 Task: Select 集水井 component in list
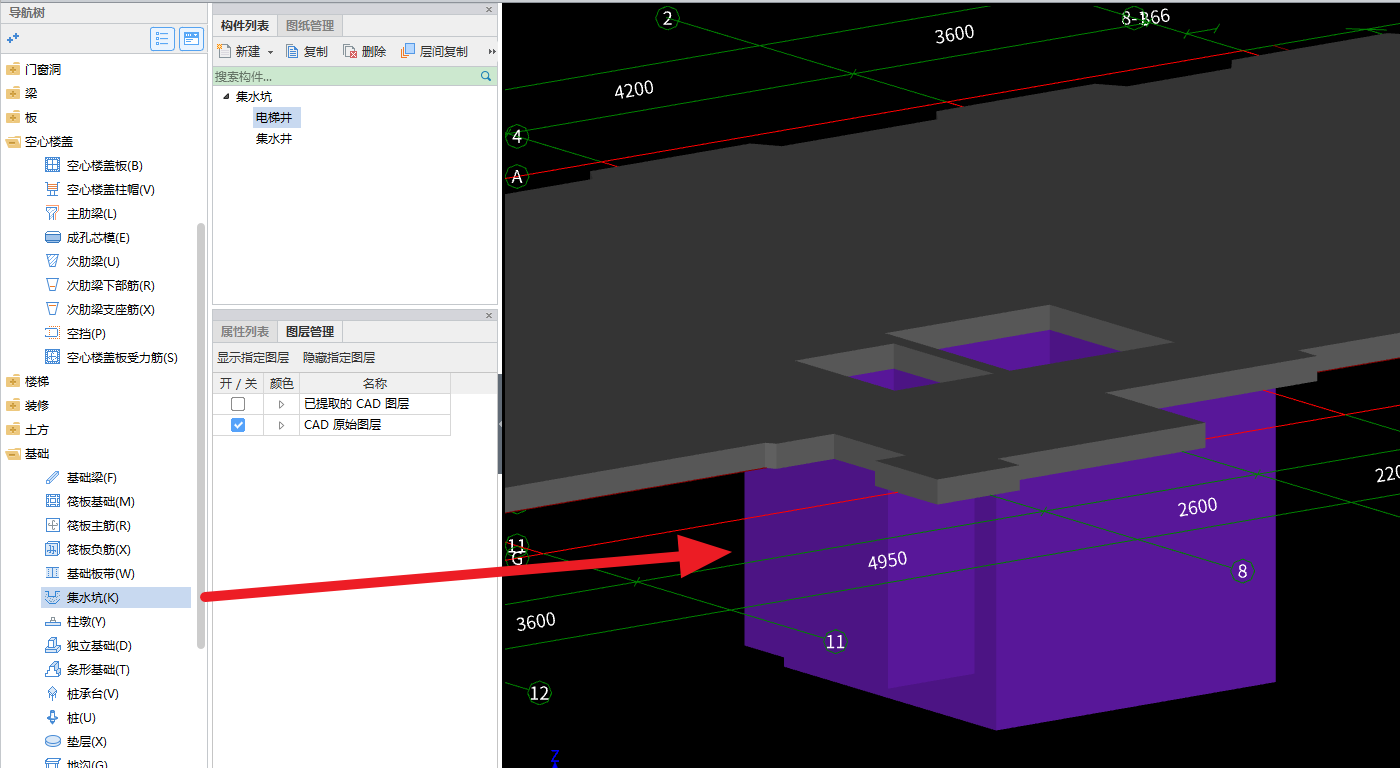coord(274,139)
